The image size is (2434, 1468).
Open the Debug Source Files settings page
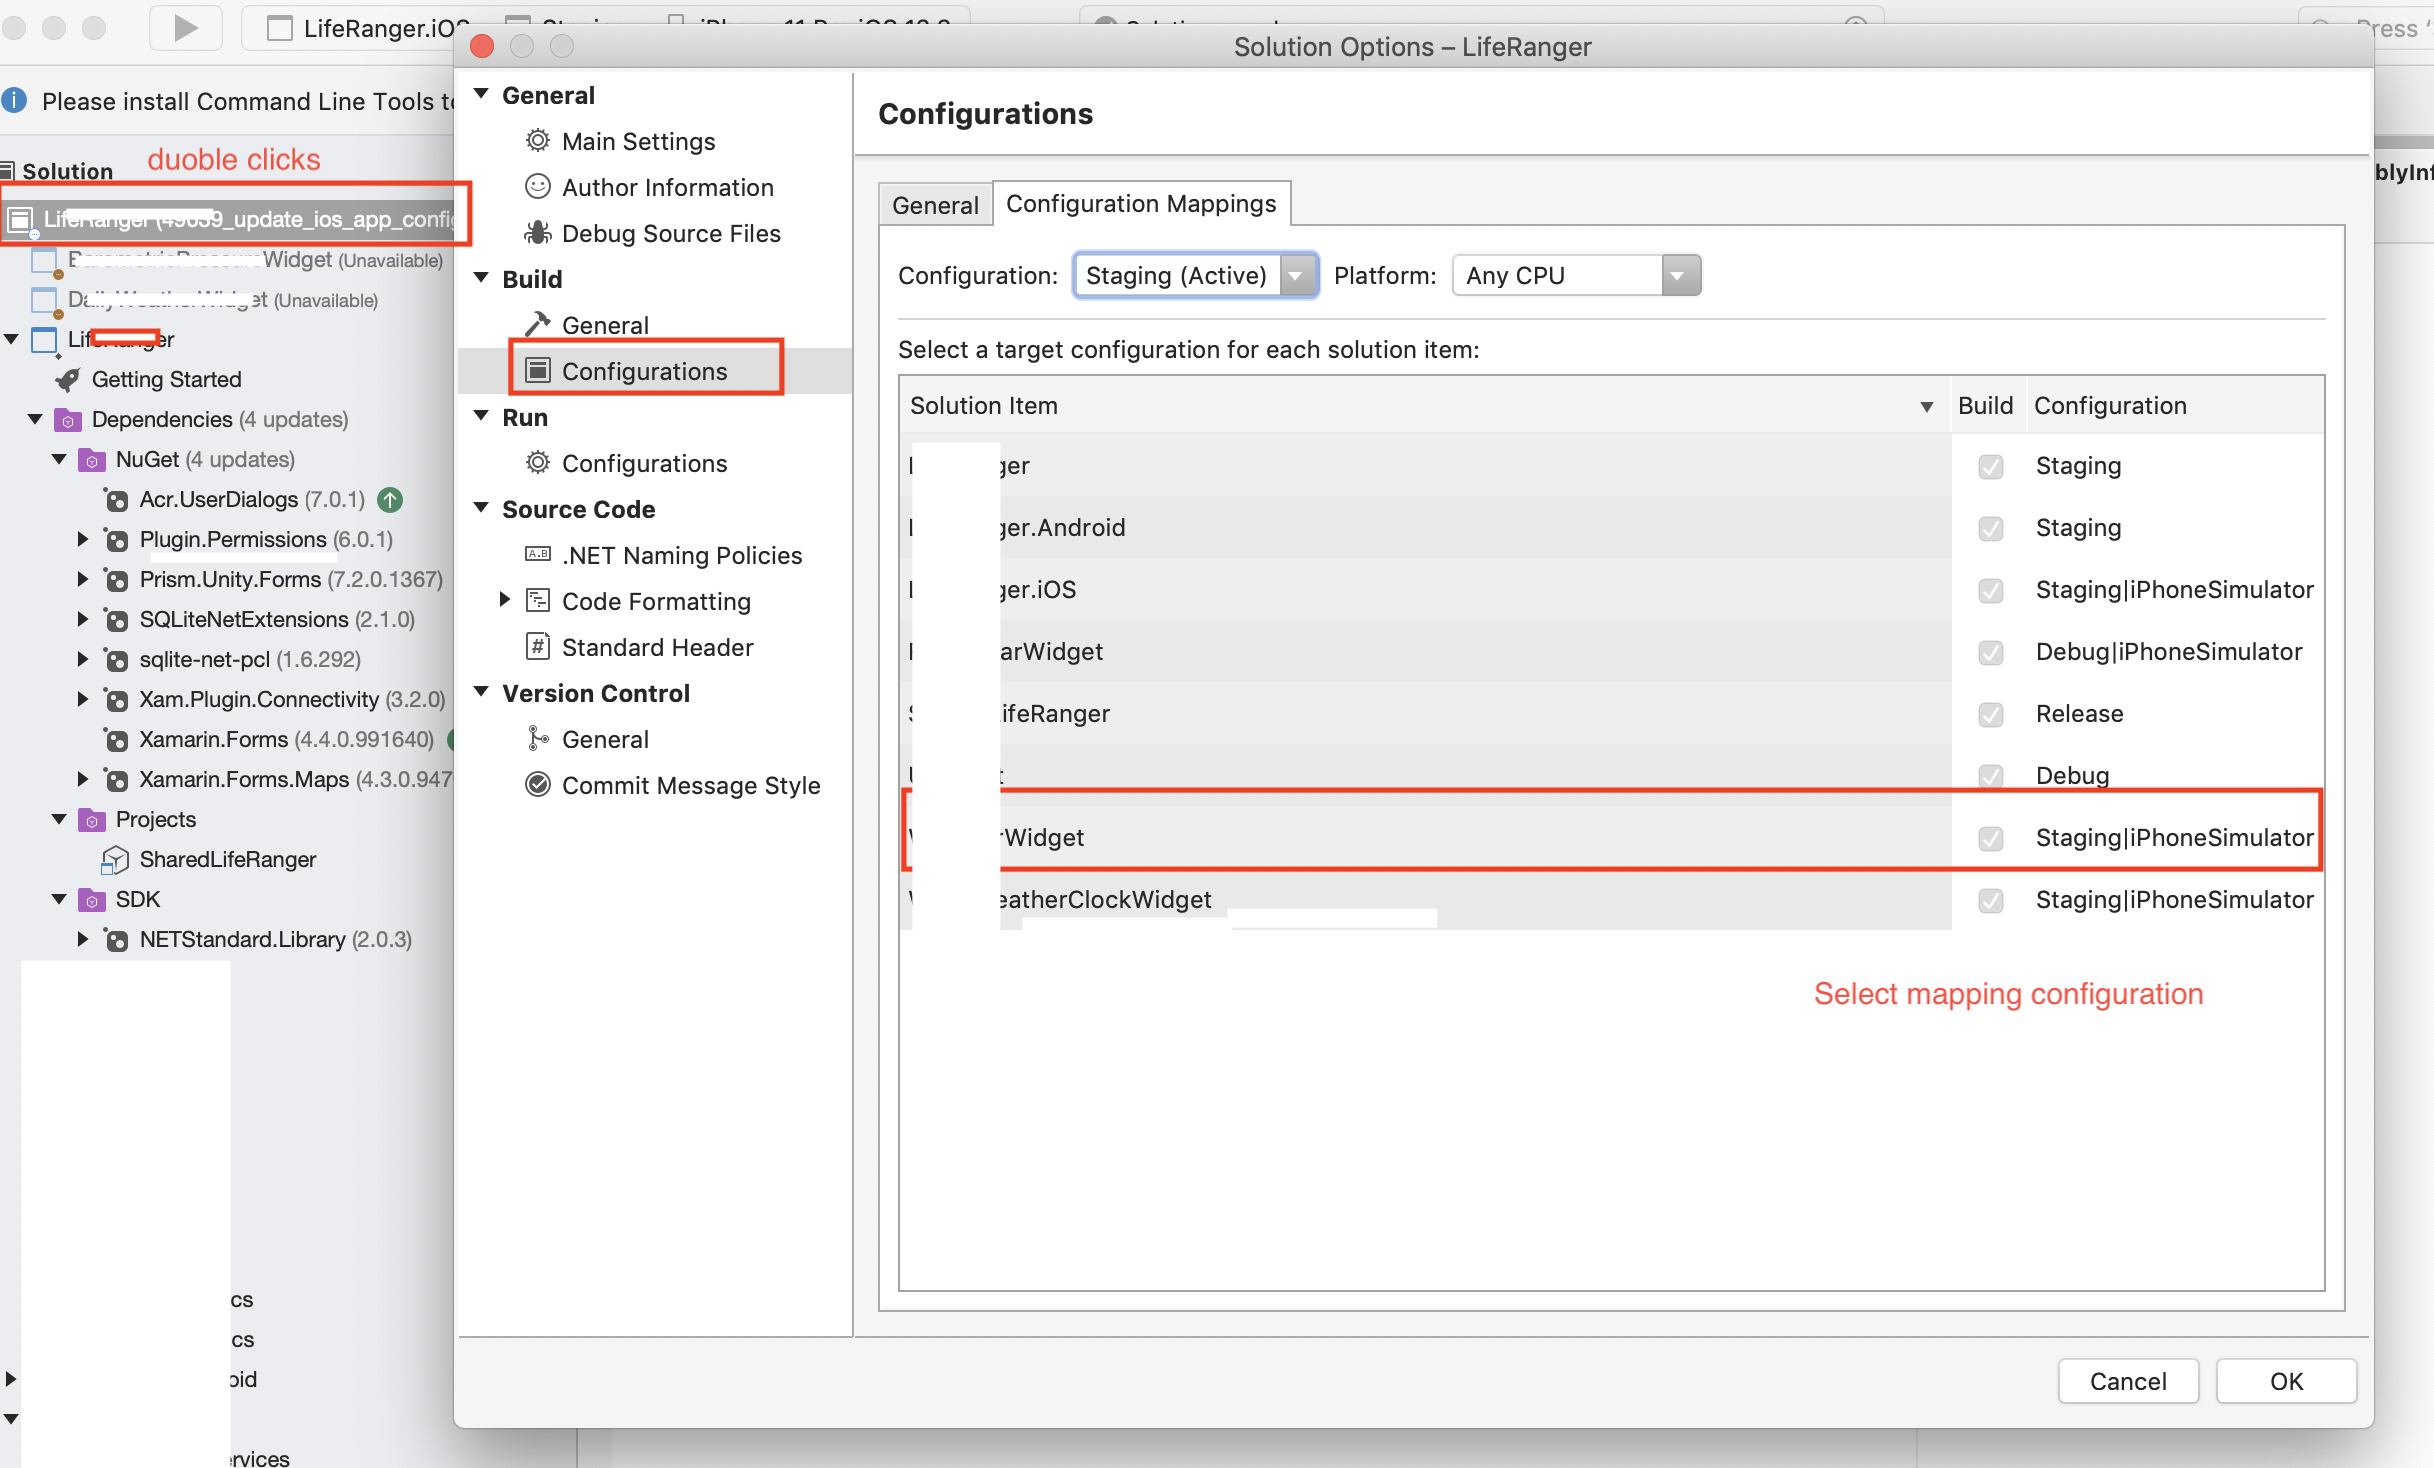[671, 233]
